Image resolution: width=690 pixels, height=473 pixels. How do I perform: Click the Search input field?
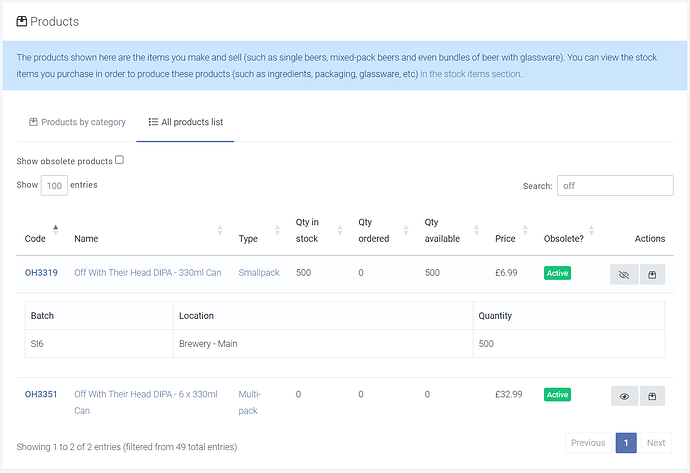(615, 186)
